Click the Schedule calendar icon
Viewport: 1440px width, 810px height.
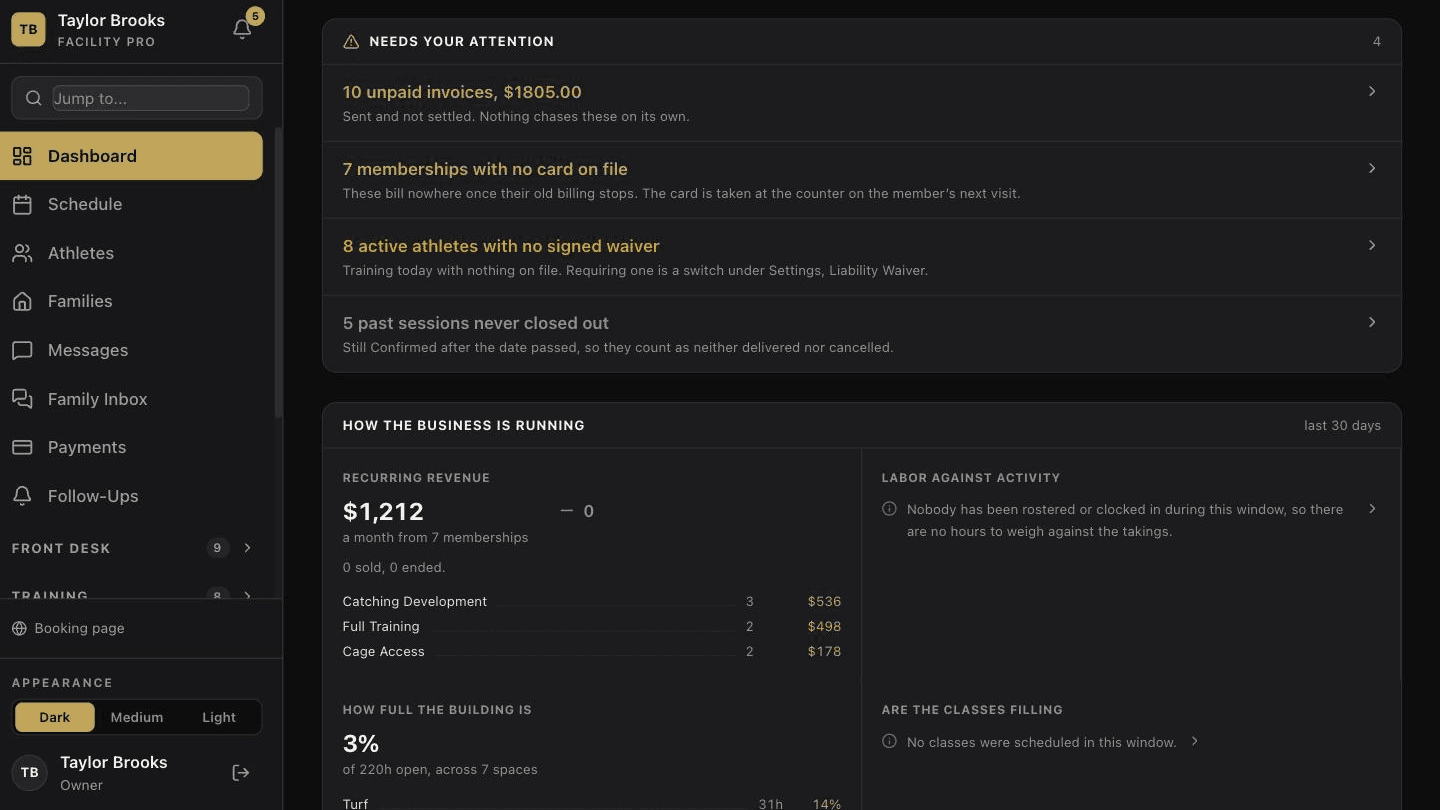coord(22,204)
